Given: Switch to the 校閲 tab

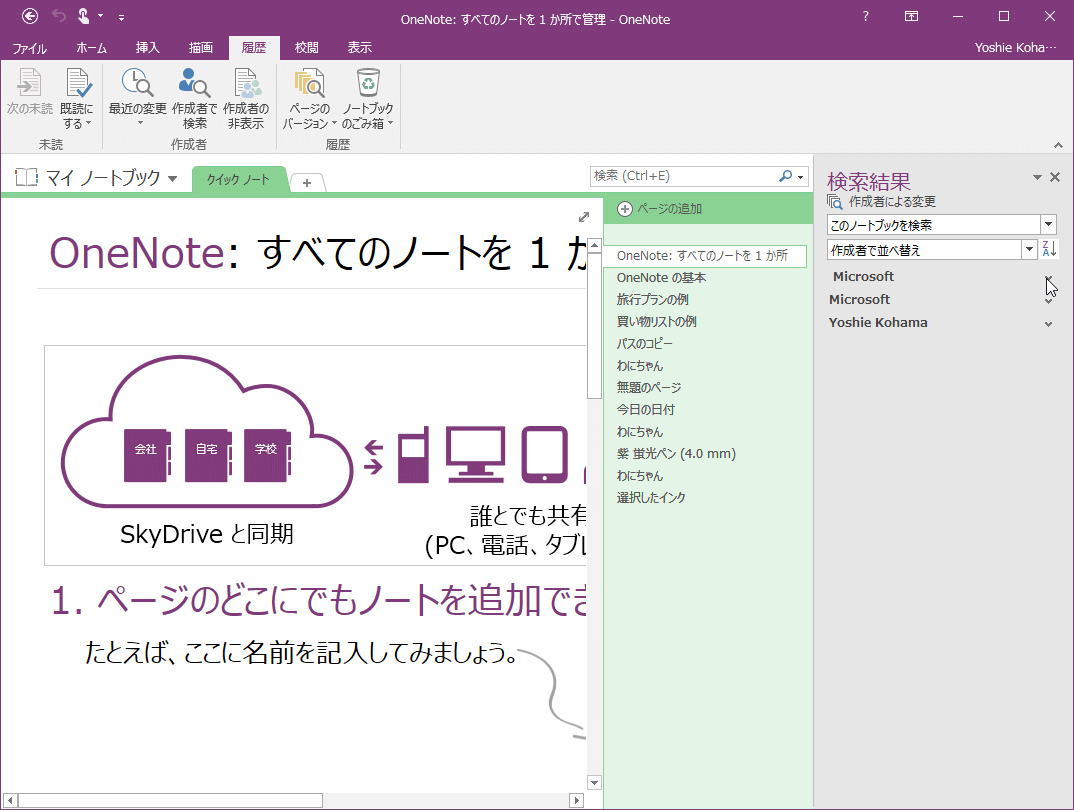Looking at the screenshot, I should [307, 48].
